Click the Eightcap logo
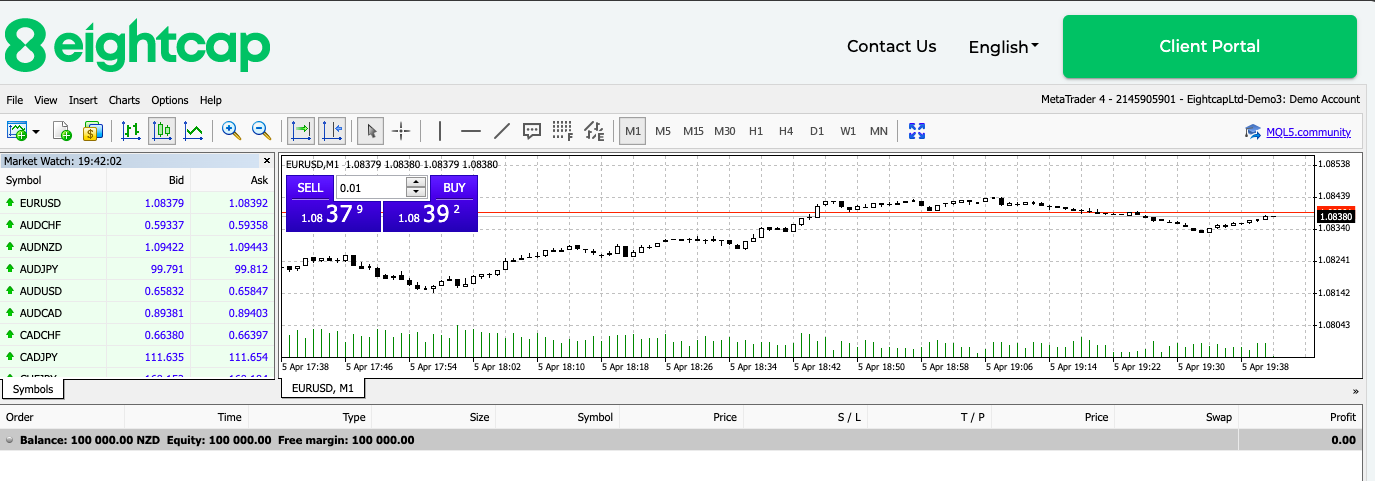 pos(137,45)
